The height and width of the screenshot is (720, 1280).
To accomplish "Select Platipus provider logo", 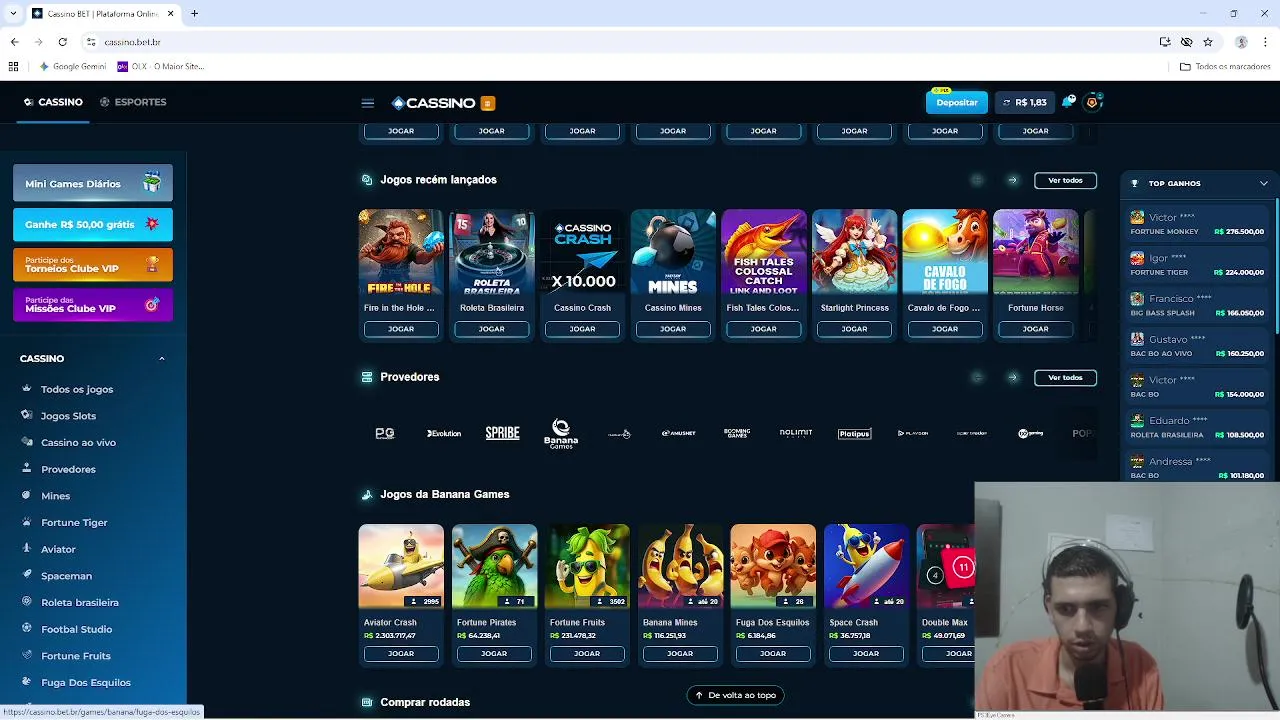I will (855, 433).
